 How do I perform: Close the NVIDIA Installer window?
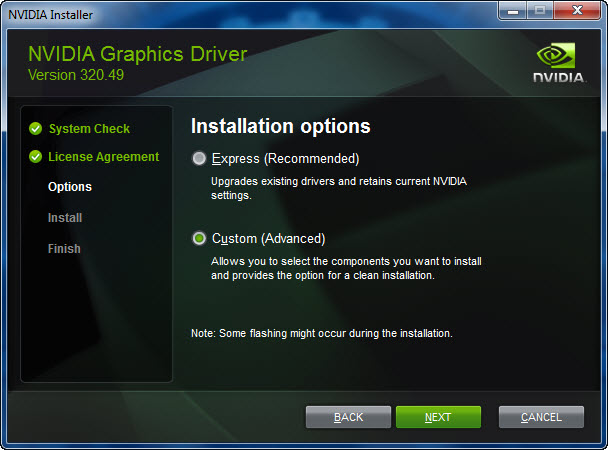[577, 10]
